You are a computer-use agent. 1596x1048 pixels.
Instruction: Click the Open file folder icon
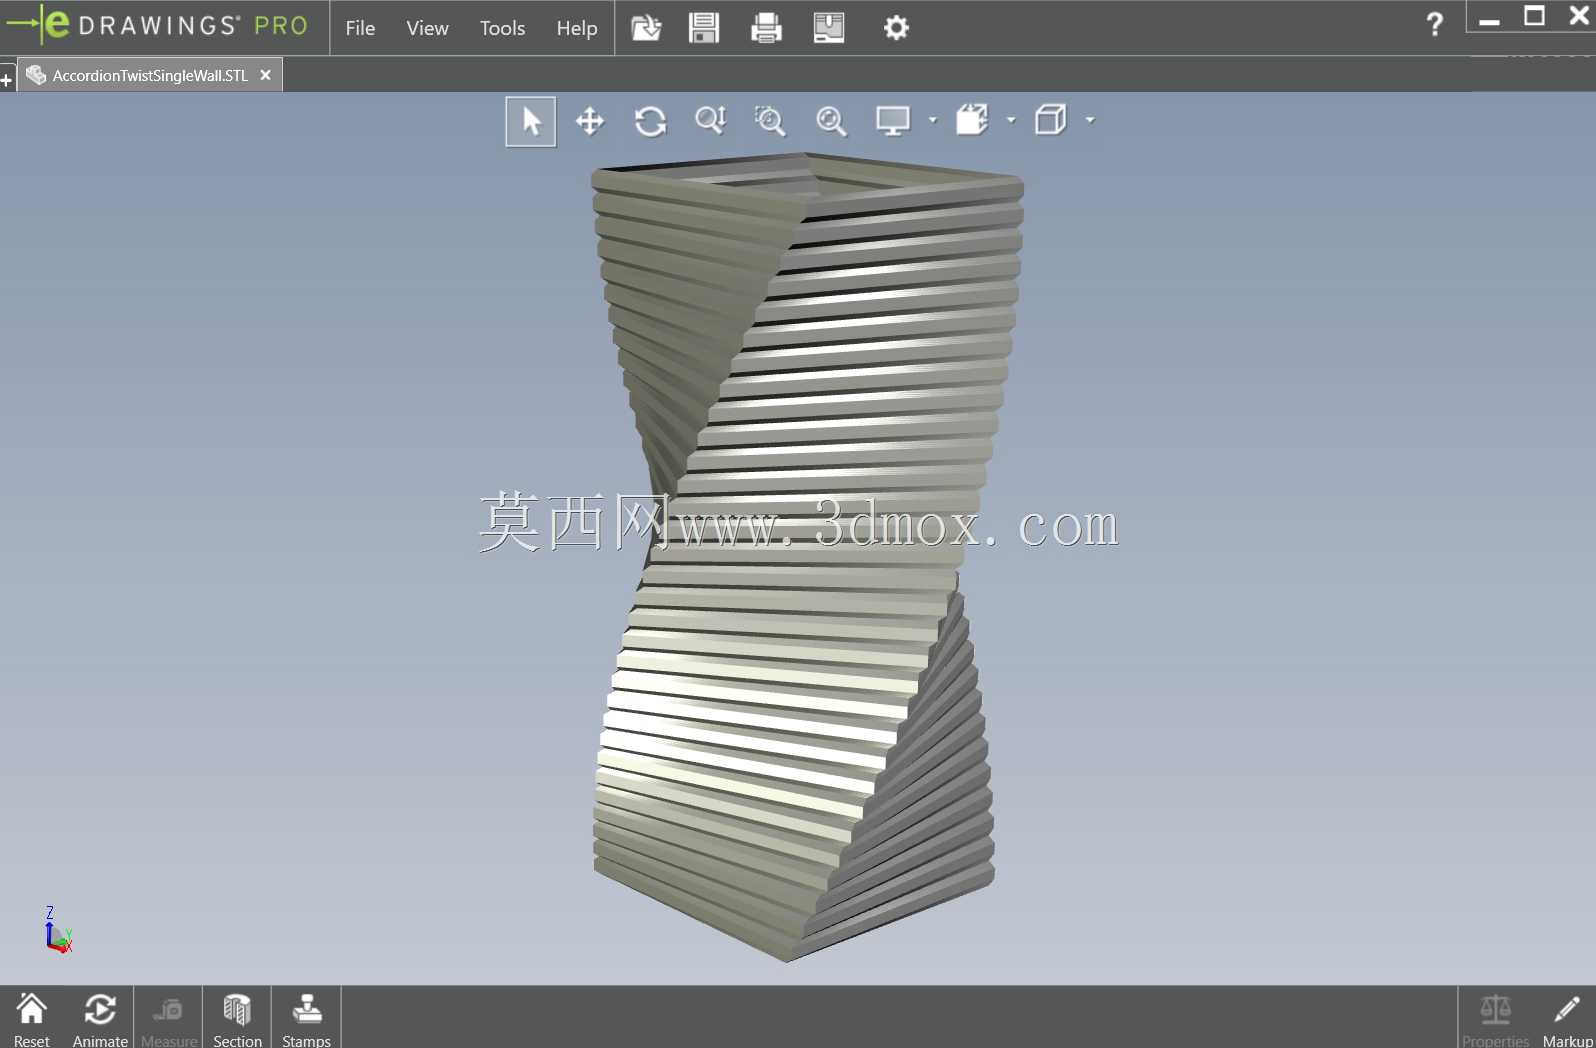(646, 28)
